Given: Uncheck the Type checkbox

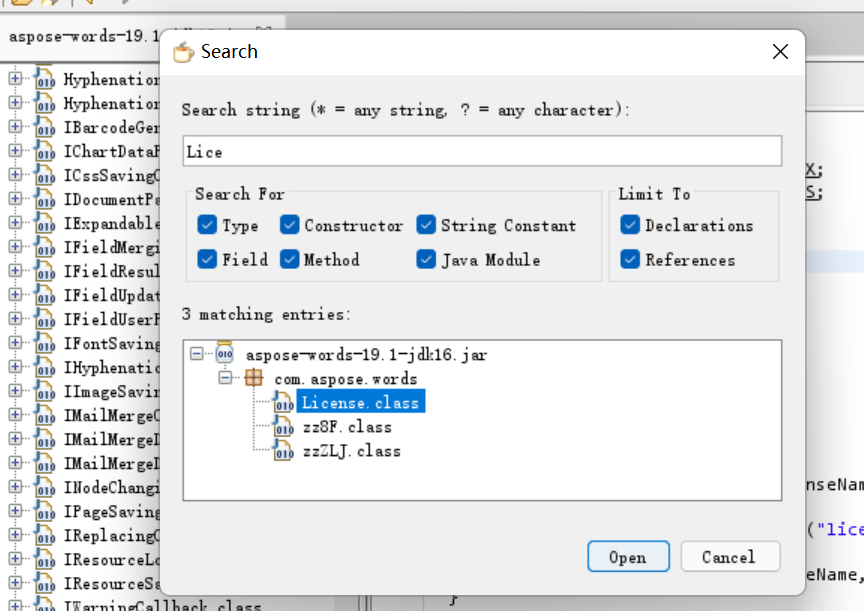Looking at the screenshot, I should (x=207, y=225).
